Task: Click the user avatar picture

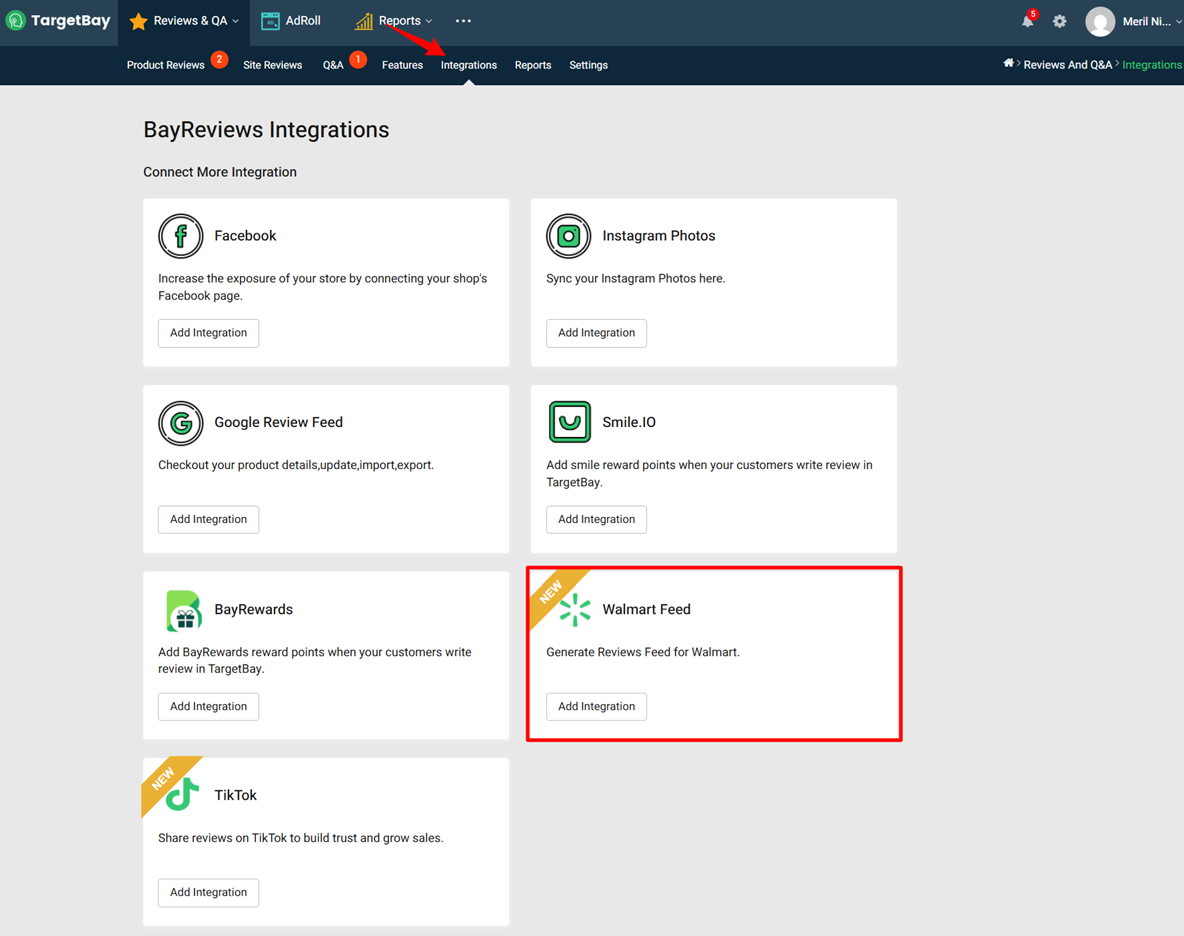Action: 1100,21
